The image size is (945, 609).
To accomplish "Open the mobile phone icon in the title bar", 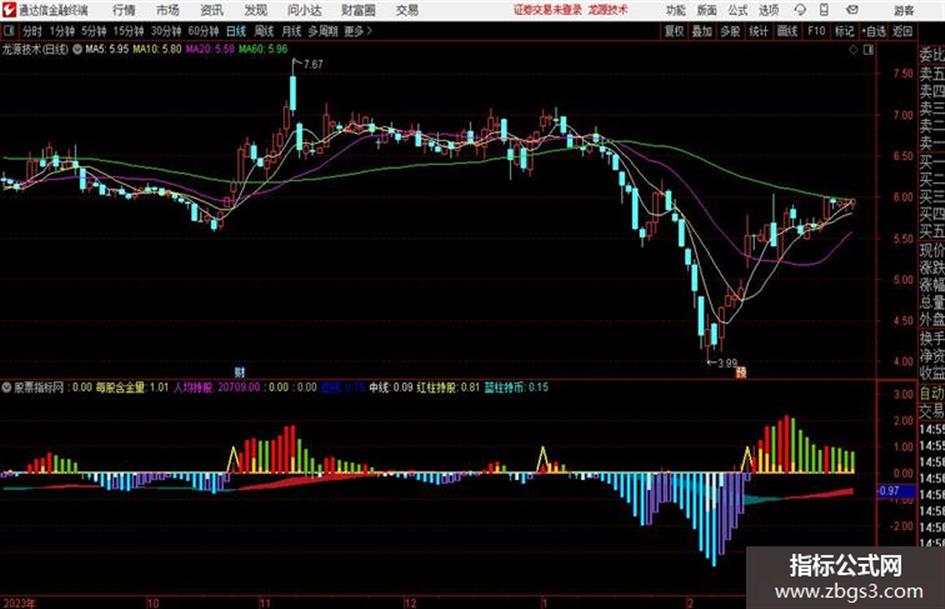I will [x=824, y=10].
